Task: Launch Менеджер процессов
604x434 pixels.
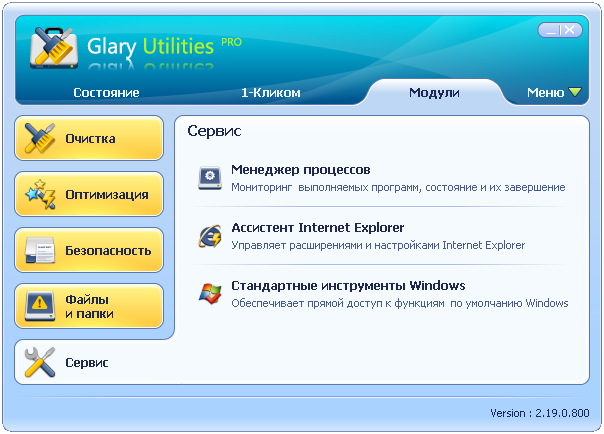Action: click(301, 169)
